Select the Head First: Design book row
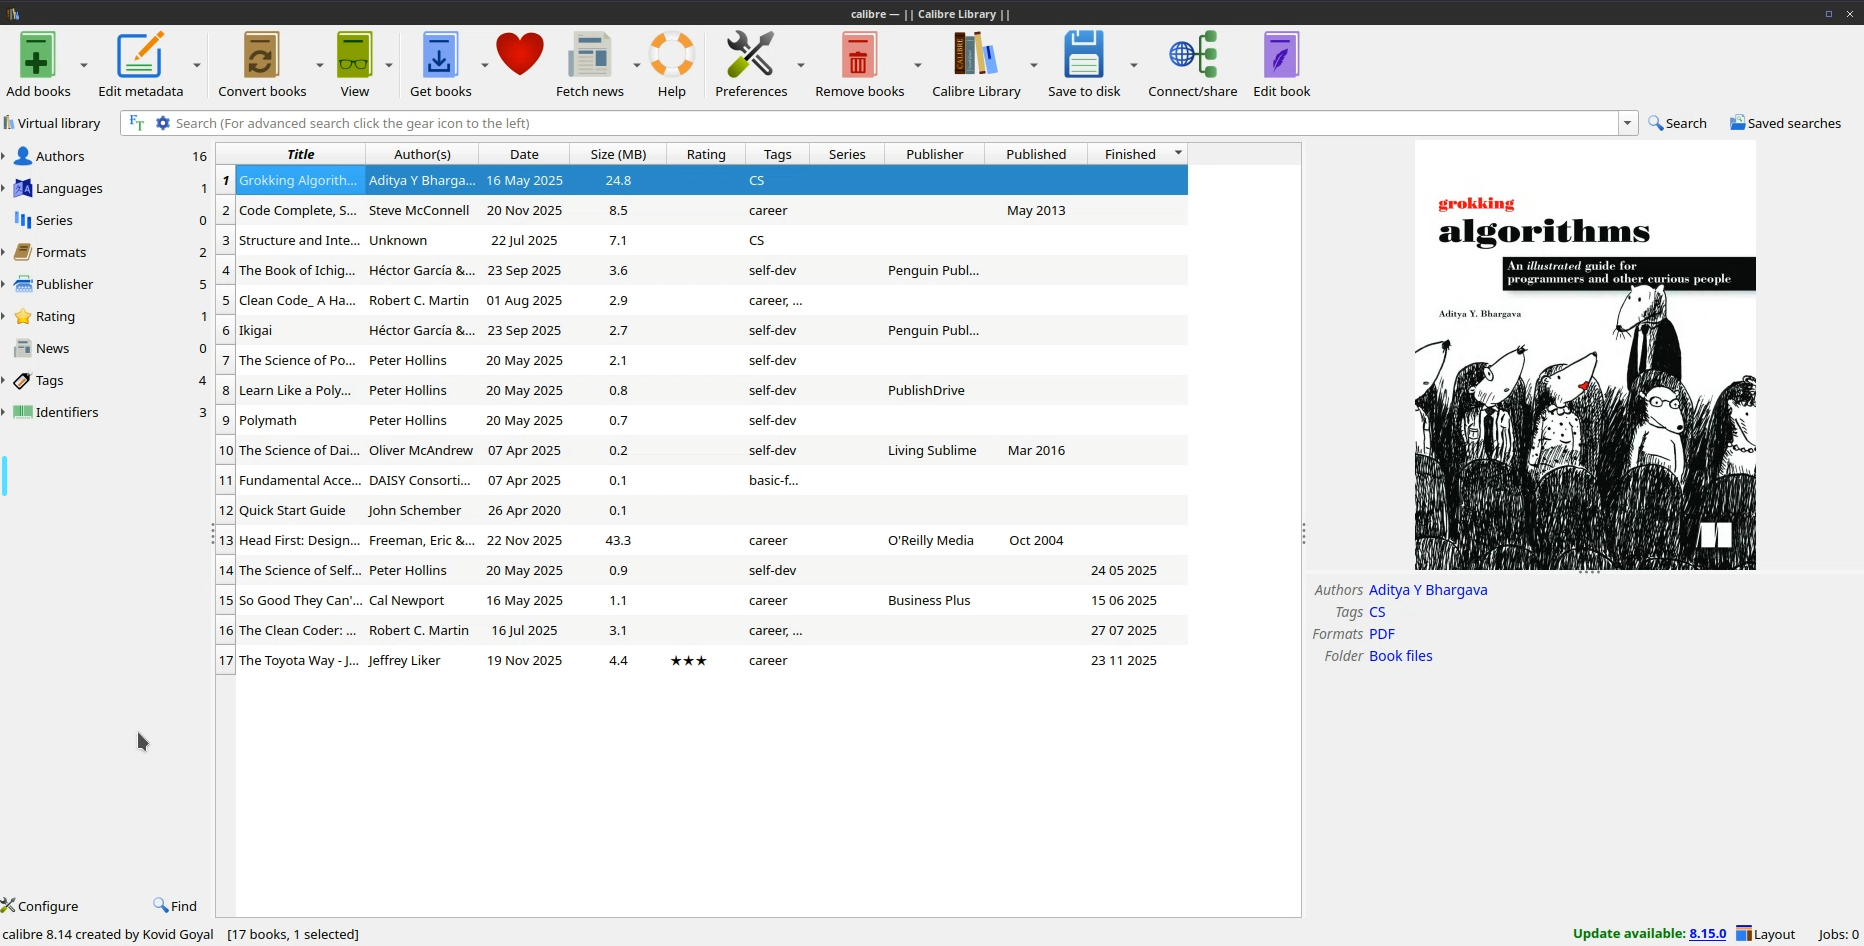The width and height of the screenshot is (1864, 946). pos(702,541)
